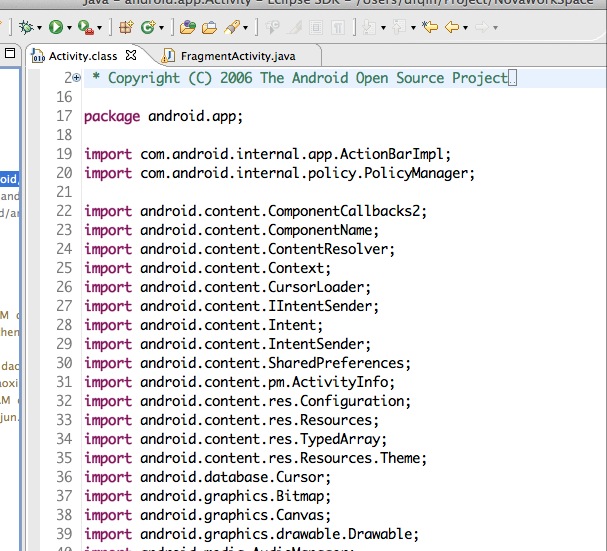Image resolution: width=607 pixels, height=551 pixels.
Task: Navigate Forward with the grey arrow
Action: point(482,27)
